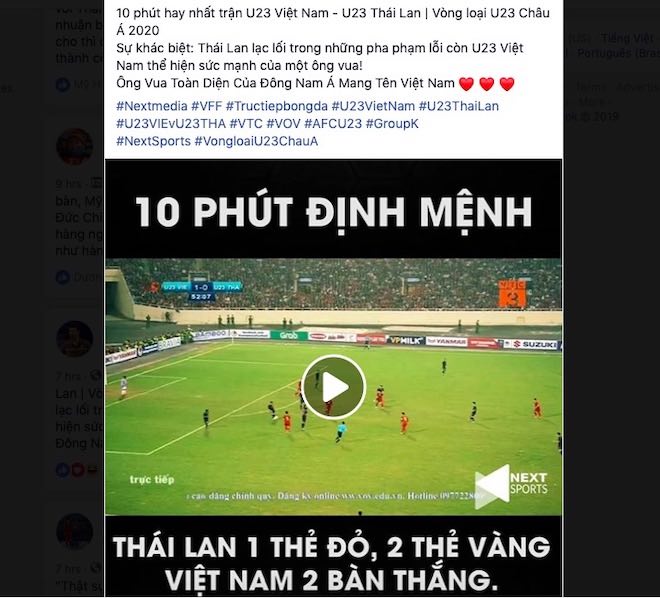Open the #Nextmedia hashtag
The height and width of the screenshot is (598, 660).
(152, 106)
